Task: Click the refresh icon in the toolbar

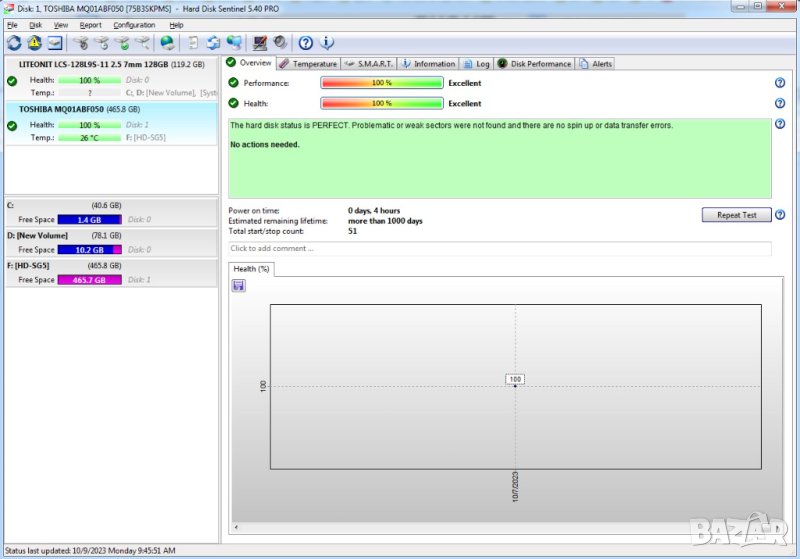Action: click(x=14, y=43)
